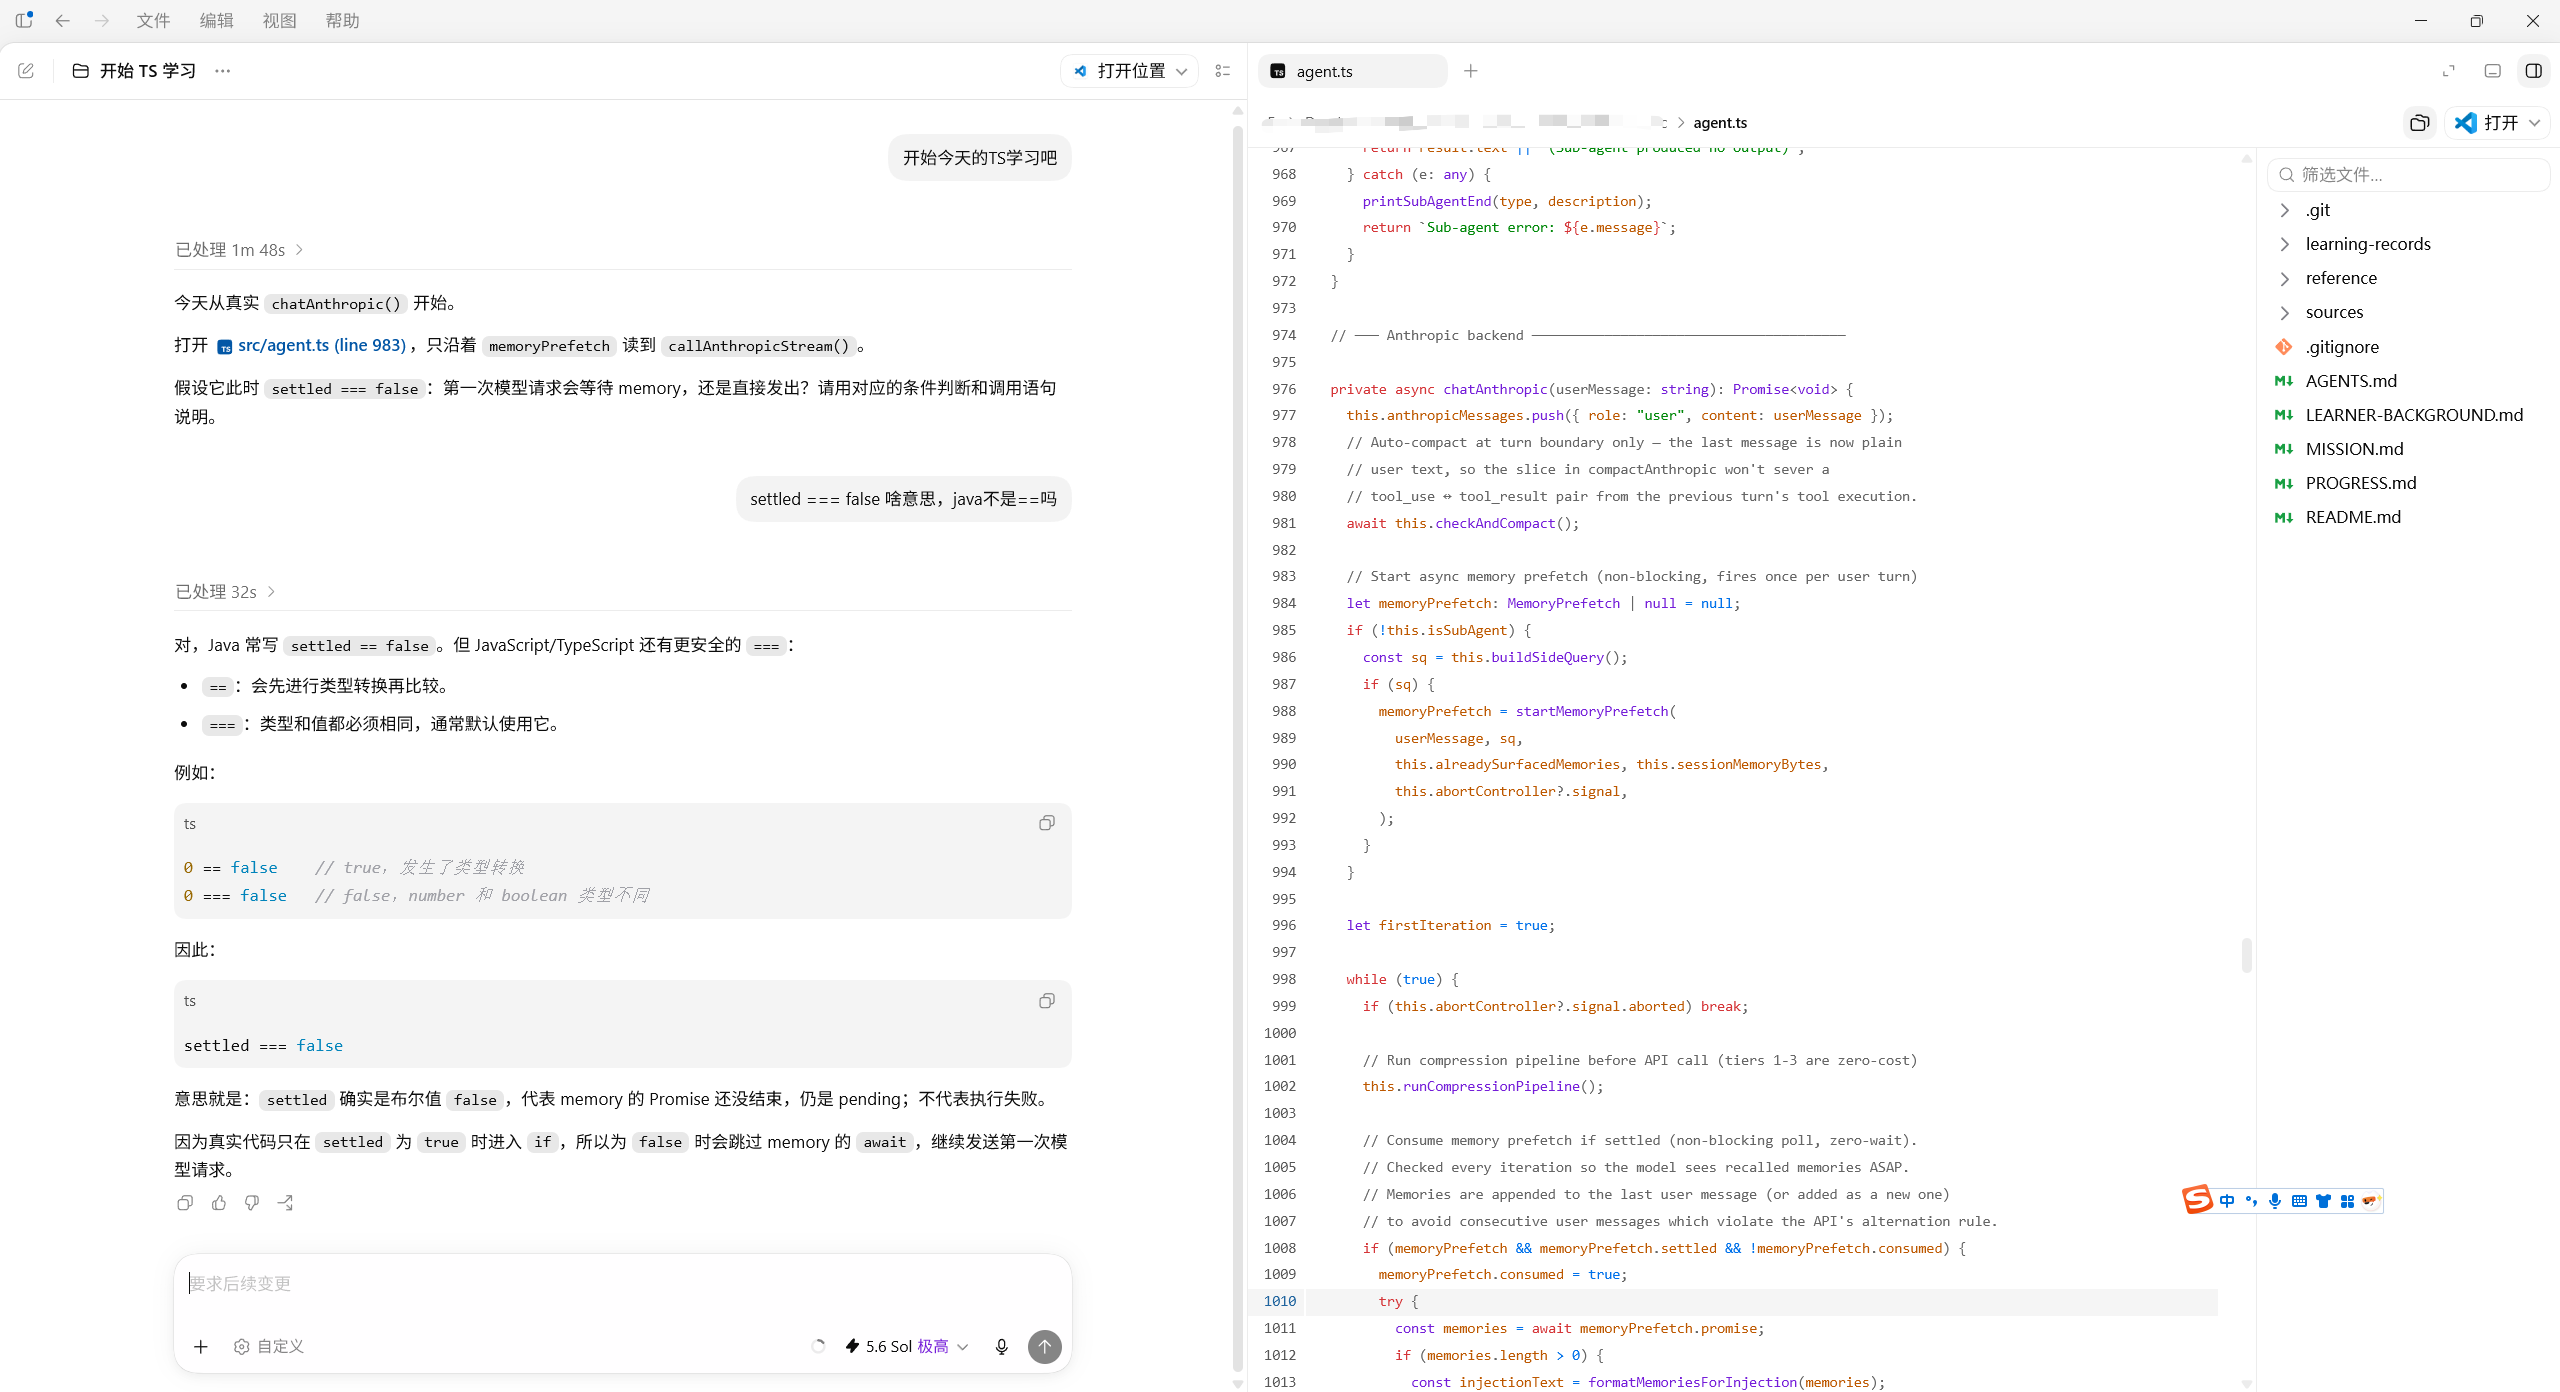The height and width of the screenshot is (1392, 2560).
Task: Start voice input with the microphone icon
Action: tap(1001, 1347)
